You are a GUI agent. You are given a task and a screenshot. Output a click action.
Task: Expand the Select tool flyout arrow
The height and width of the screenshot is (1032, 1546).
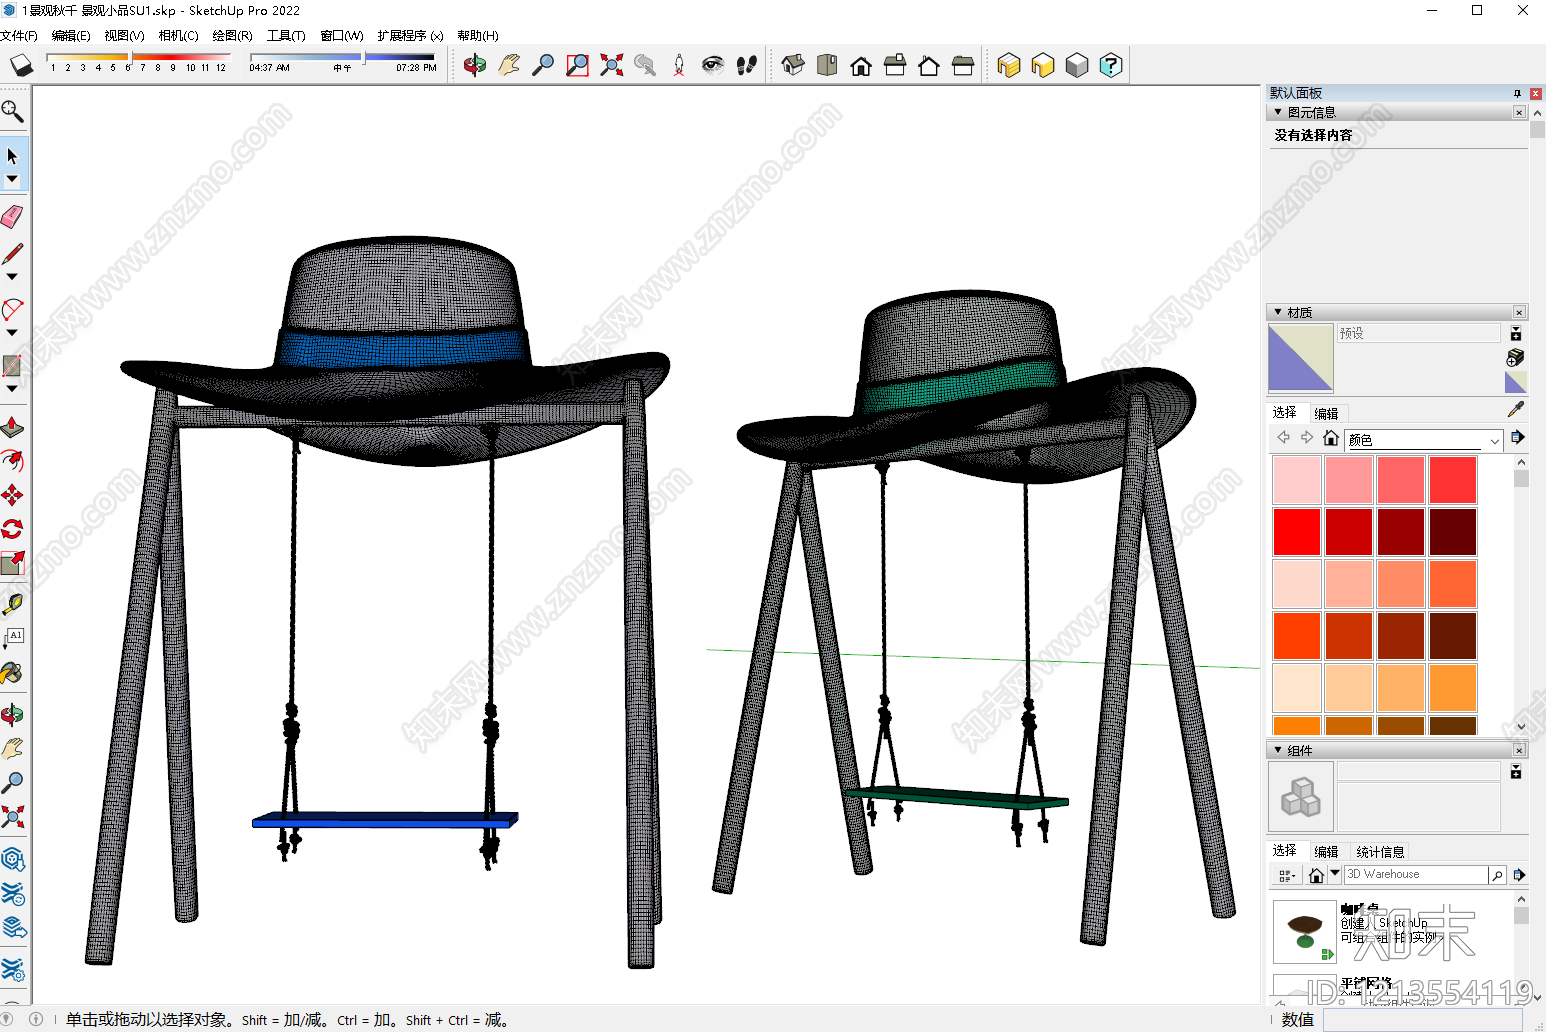[x=13, y=180]
